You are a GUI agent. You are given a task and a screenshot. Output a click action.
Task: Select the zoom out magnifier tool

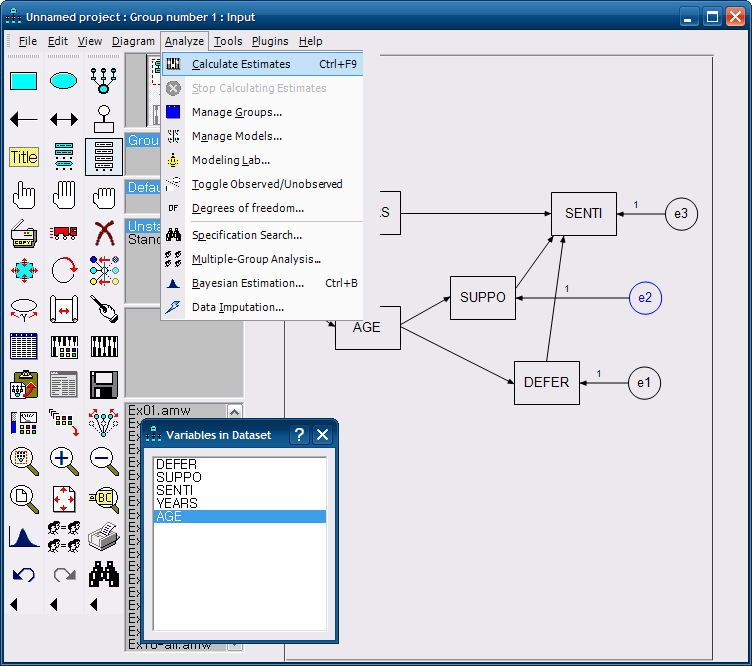tap(104, 461)
